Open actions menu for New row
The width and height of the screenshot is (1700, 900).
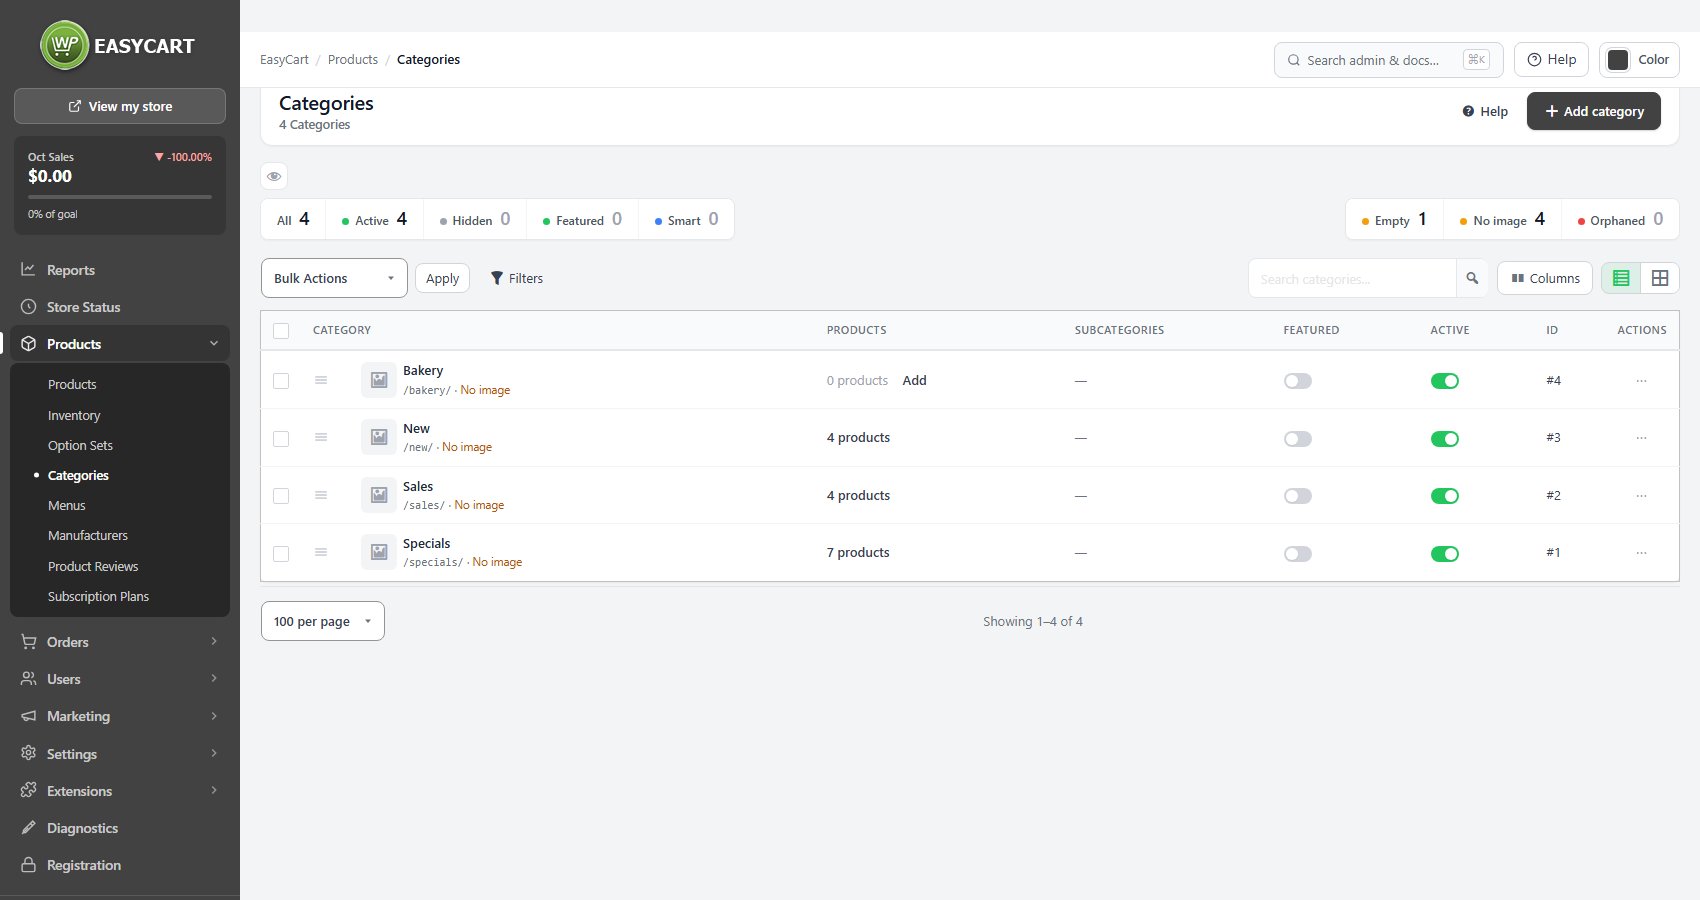coord(1641,438)
